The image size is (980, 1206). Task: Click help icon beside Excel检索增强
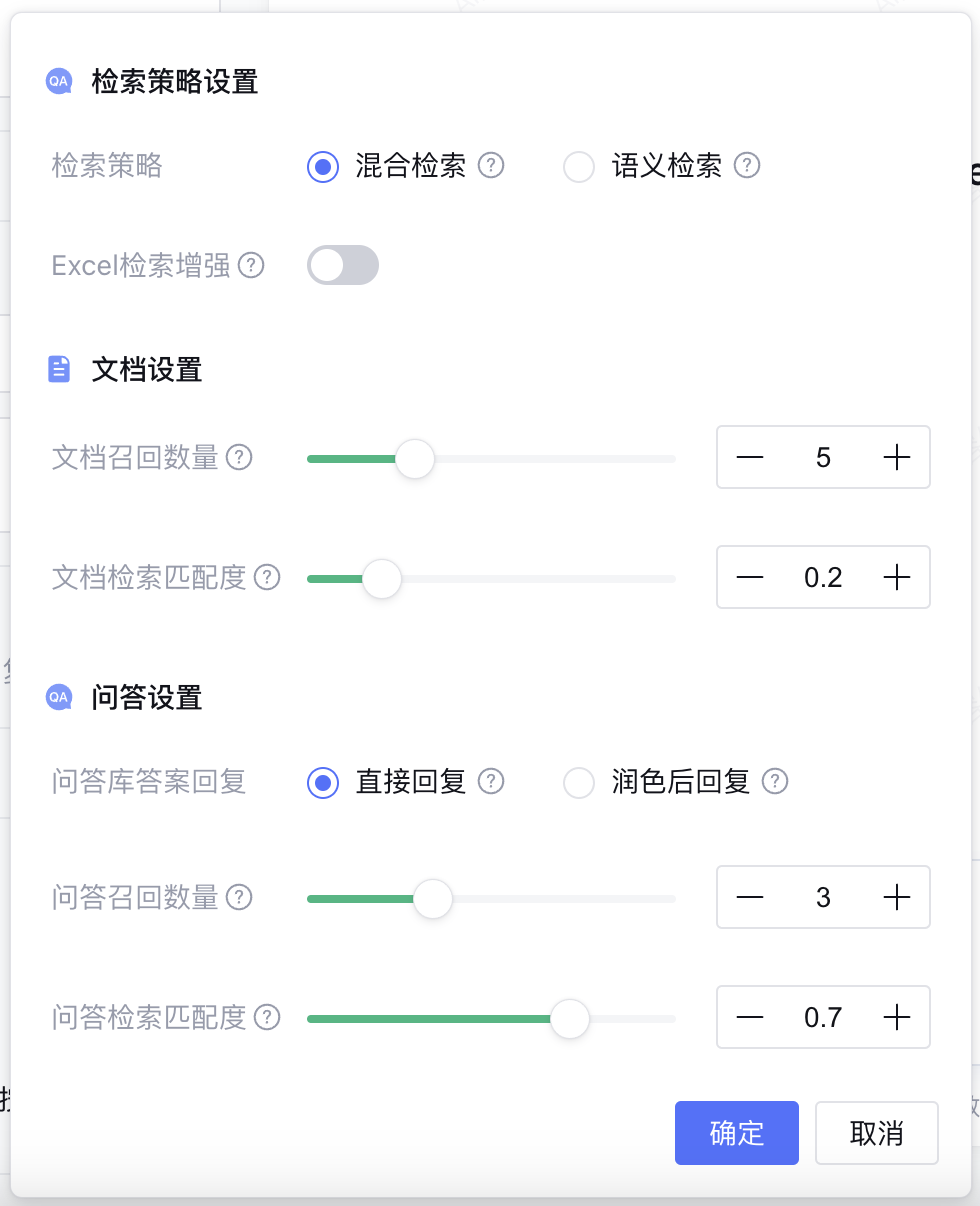[251, 265]
